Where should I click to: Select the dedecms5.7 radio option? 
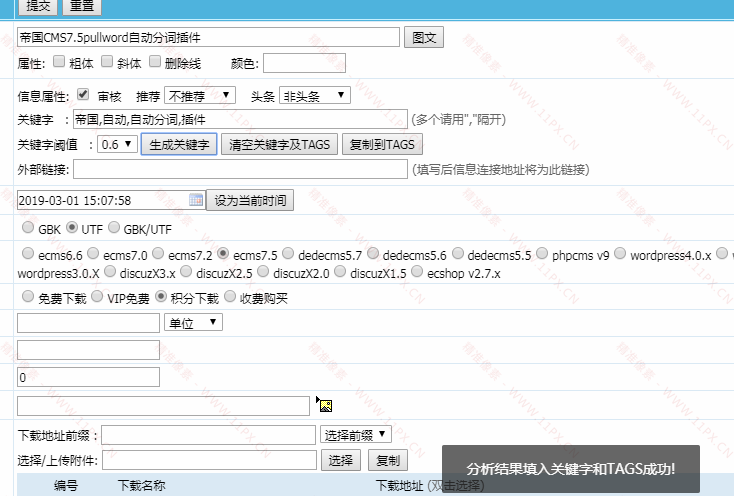click(288, 253)
